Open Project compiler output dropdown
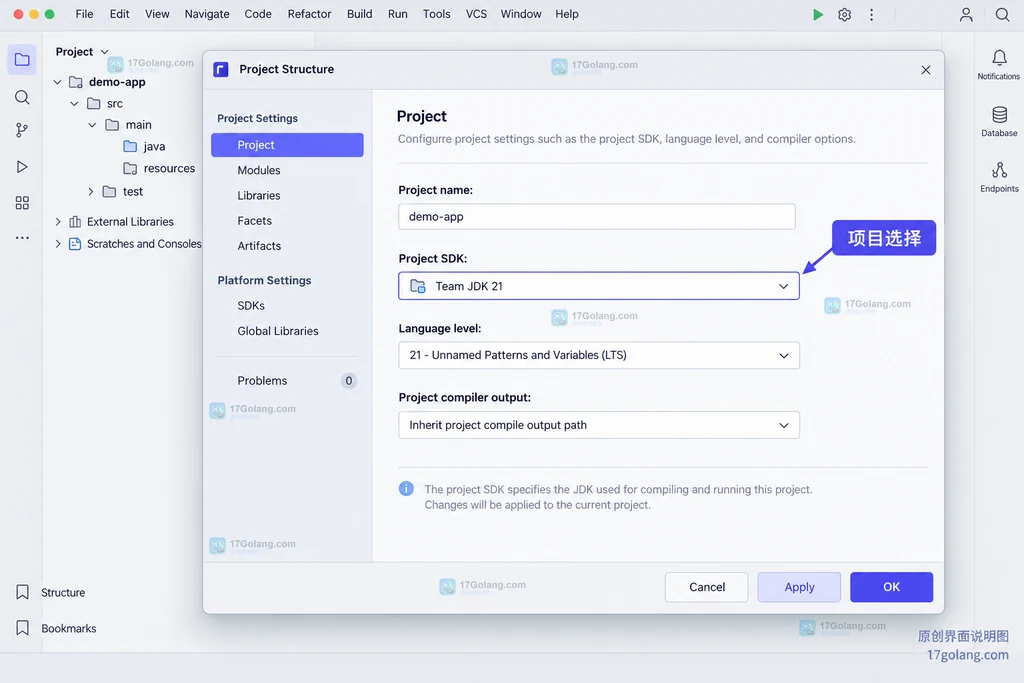This screenshot has width=1024, height=683. (x=599, y=425)
